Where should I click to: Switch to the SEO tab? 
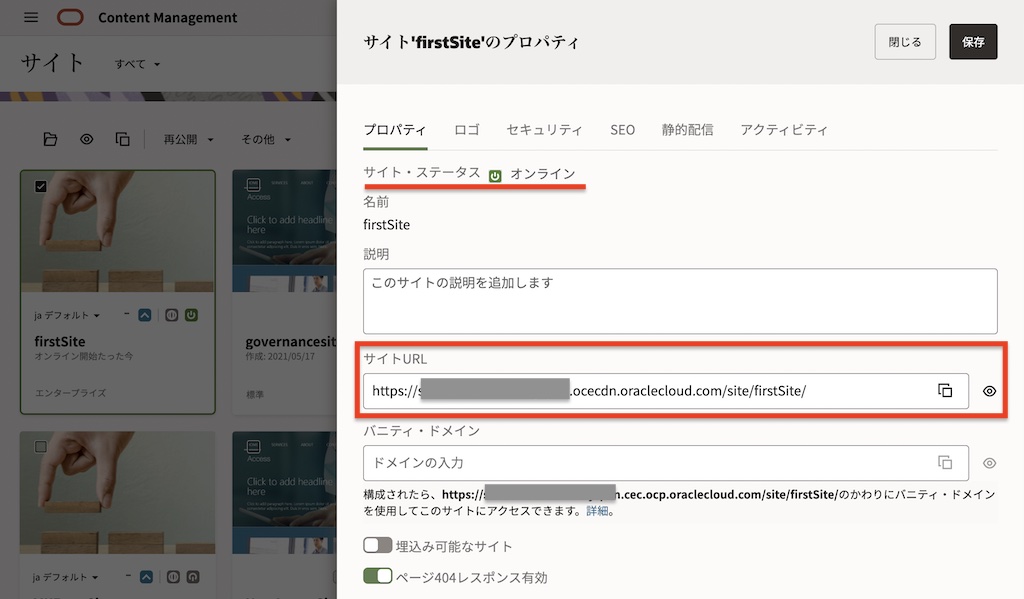622,130
